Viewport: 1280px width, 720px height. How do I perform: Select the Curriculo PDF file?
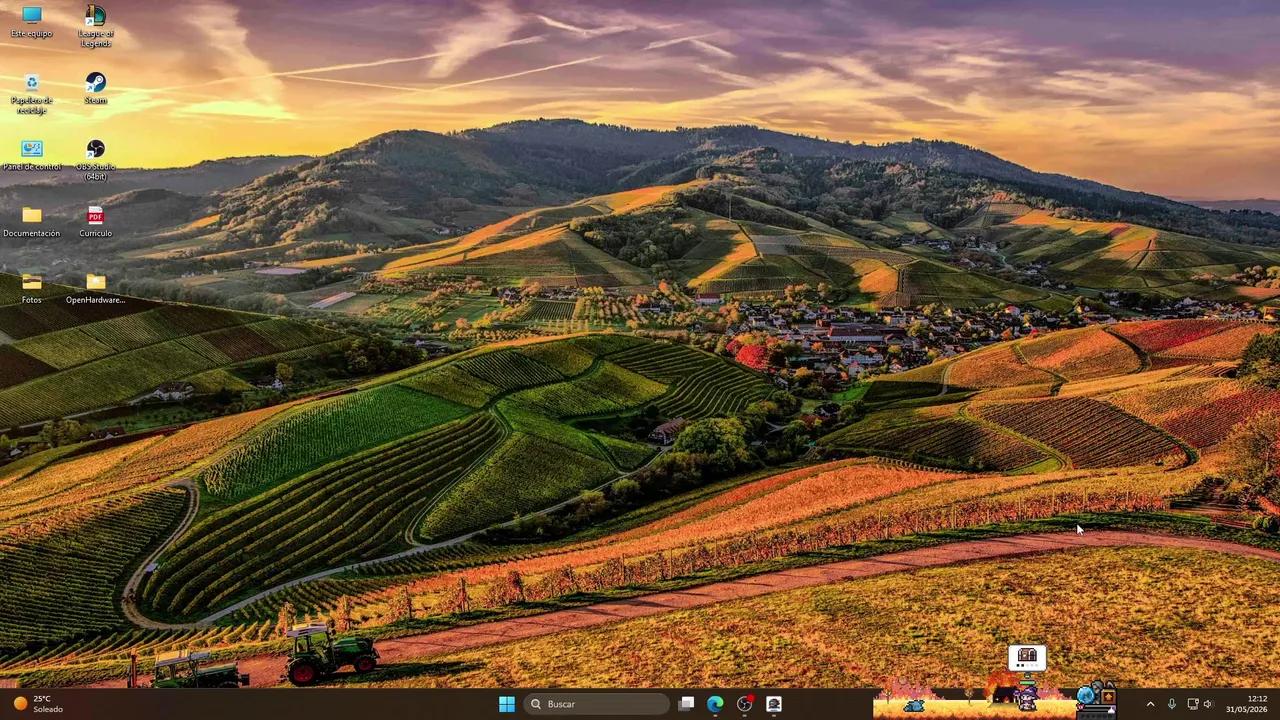[x=95, y=222]
